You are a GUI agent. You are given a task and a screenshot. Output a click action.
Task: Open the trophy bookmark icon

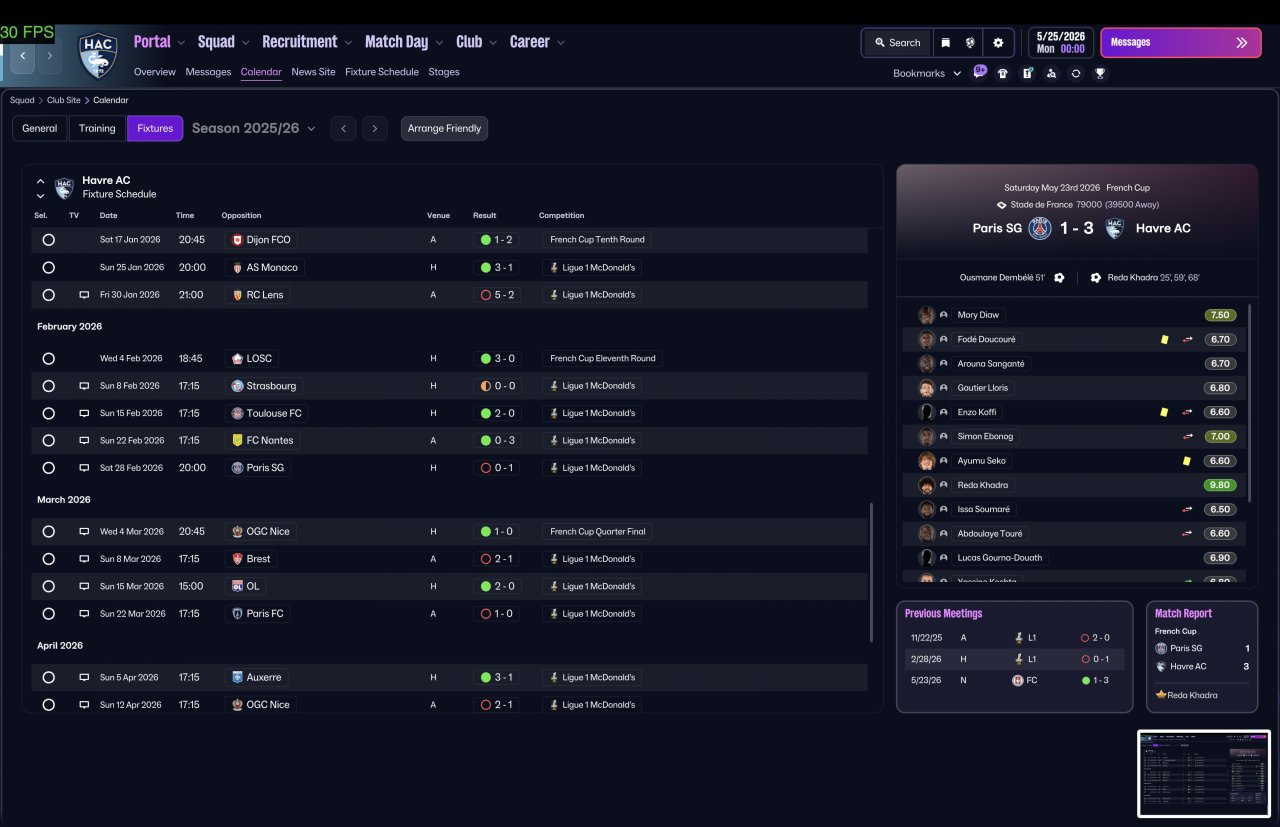click(1100, 73)
